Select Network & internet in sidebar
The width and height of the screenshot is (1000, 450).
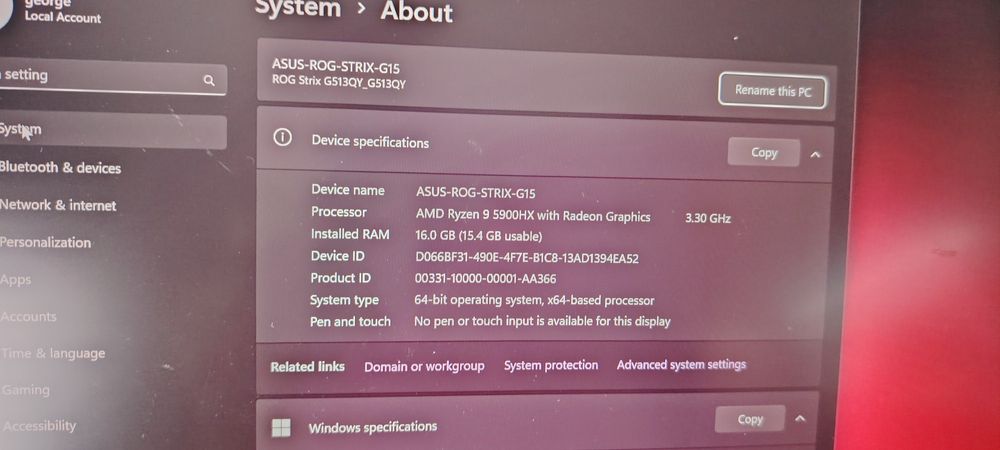tap(58, 205)
